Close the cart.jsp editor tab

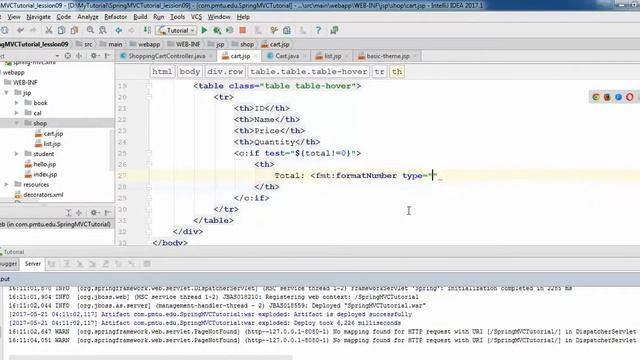[x=256, y=56]
